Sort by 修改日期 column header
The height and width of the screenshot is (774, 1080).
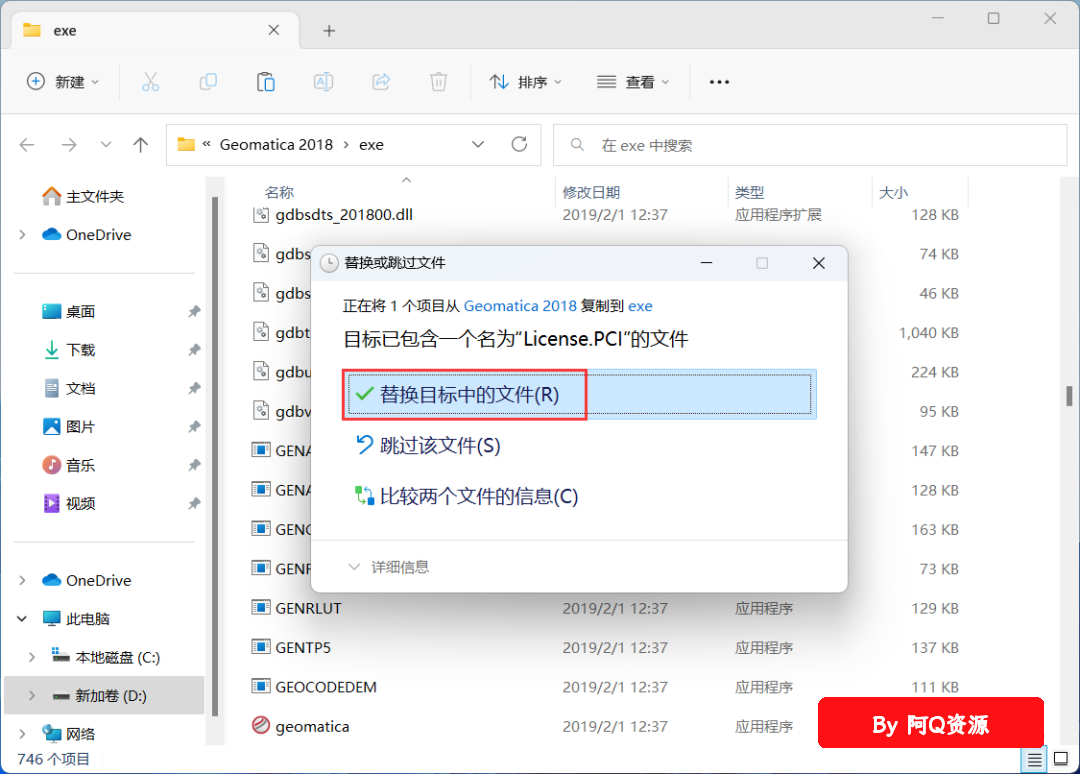[x=591, y=192]
